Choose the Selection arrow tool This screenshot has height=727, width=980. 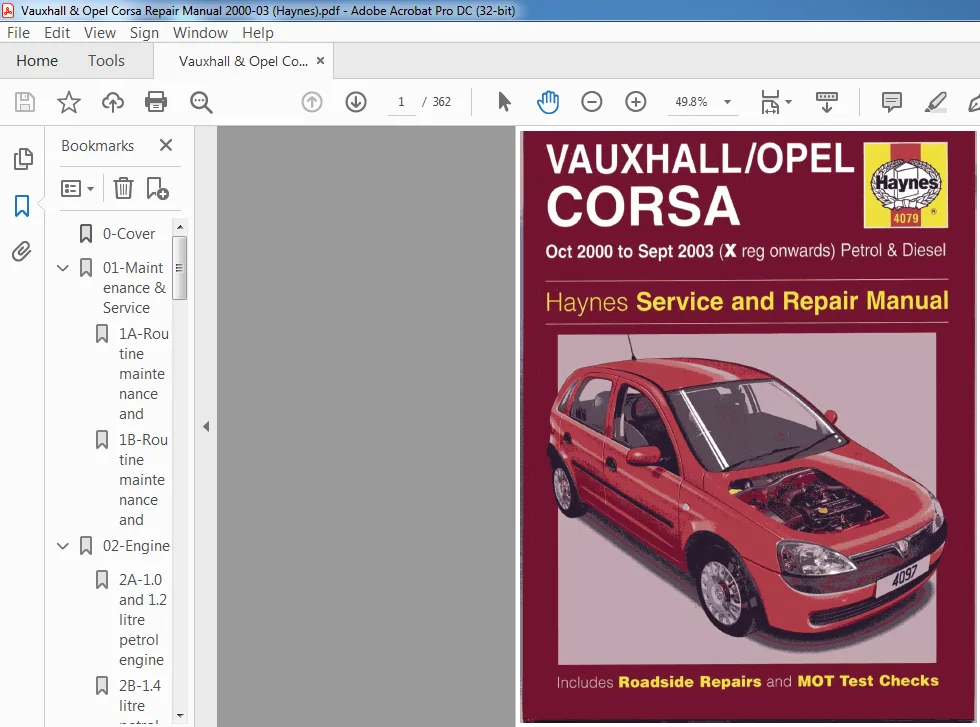click(x=504, y=102)
